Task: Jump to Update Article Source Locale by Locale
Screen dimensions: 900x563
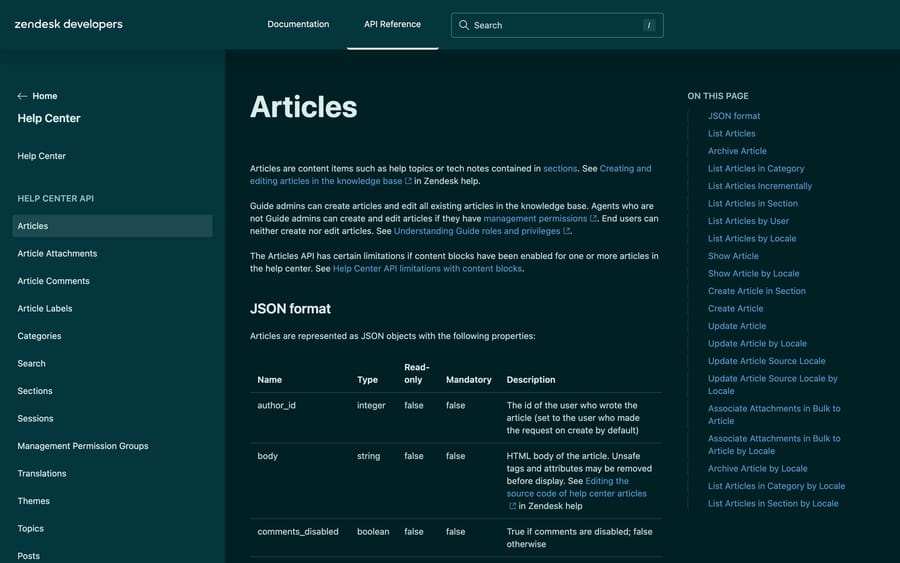Action: pyautogui.click(x=773, y=385)
